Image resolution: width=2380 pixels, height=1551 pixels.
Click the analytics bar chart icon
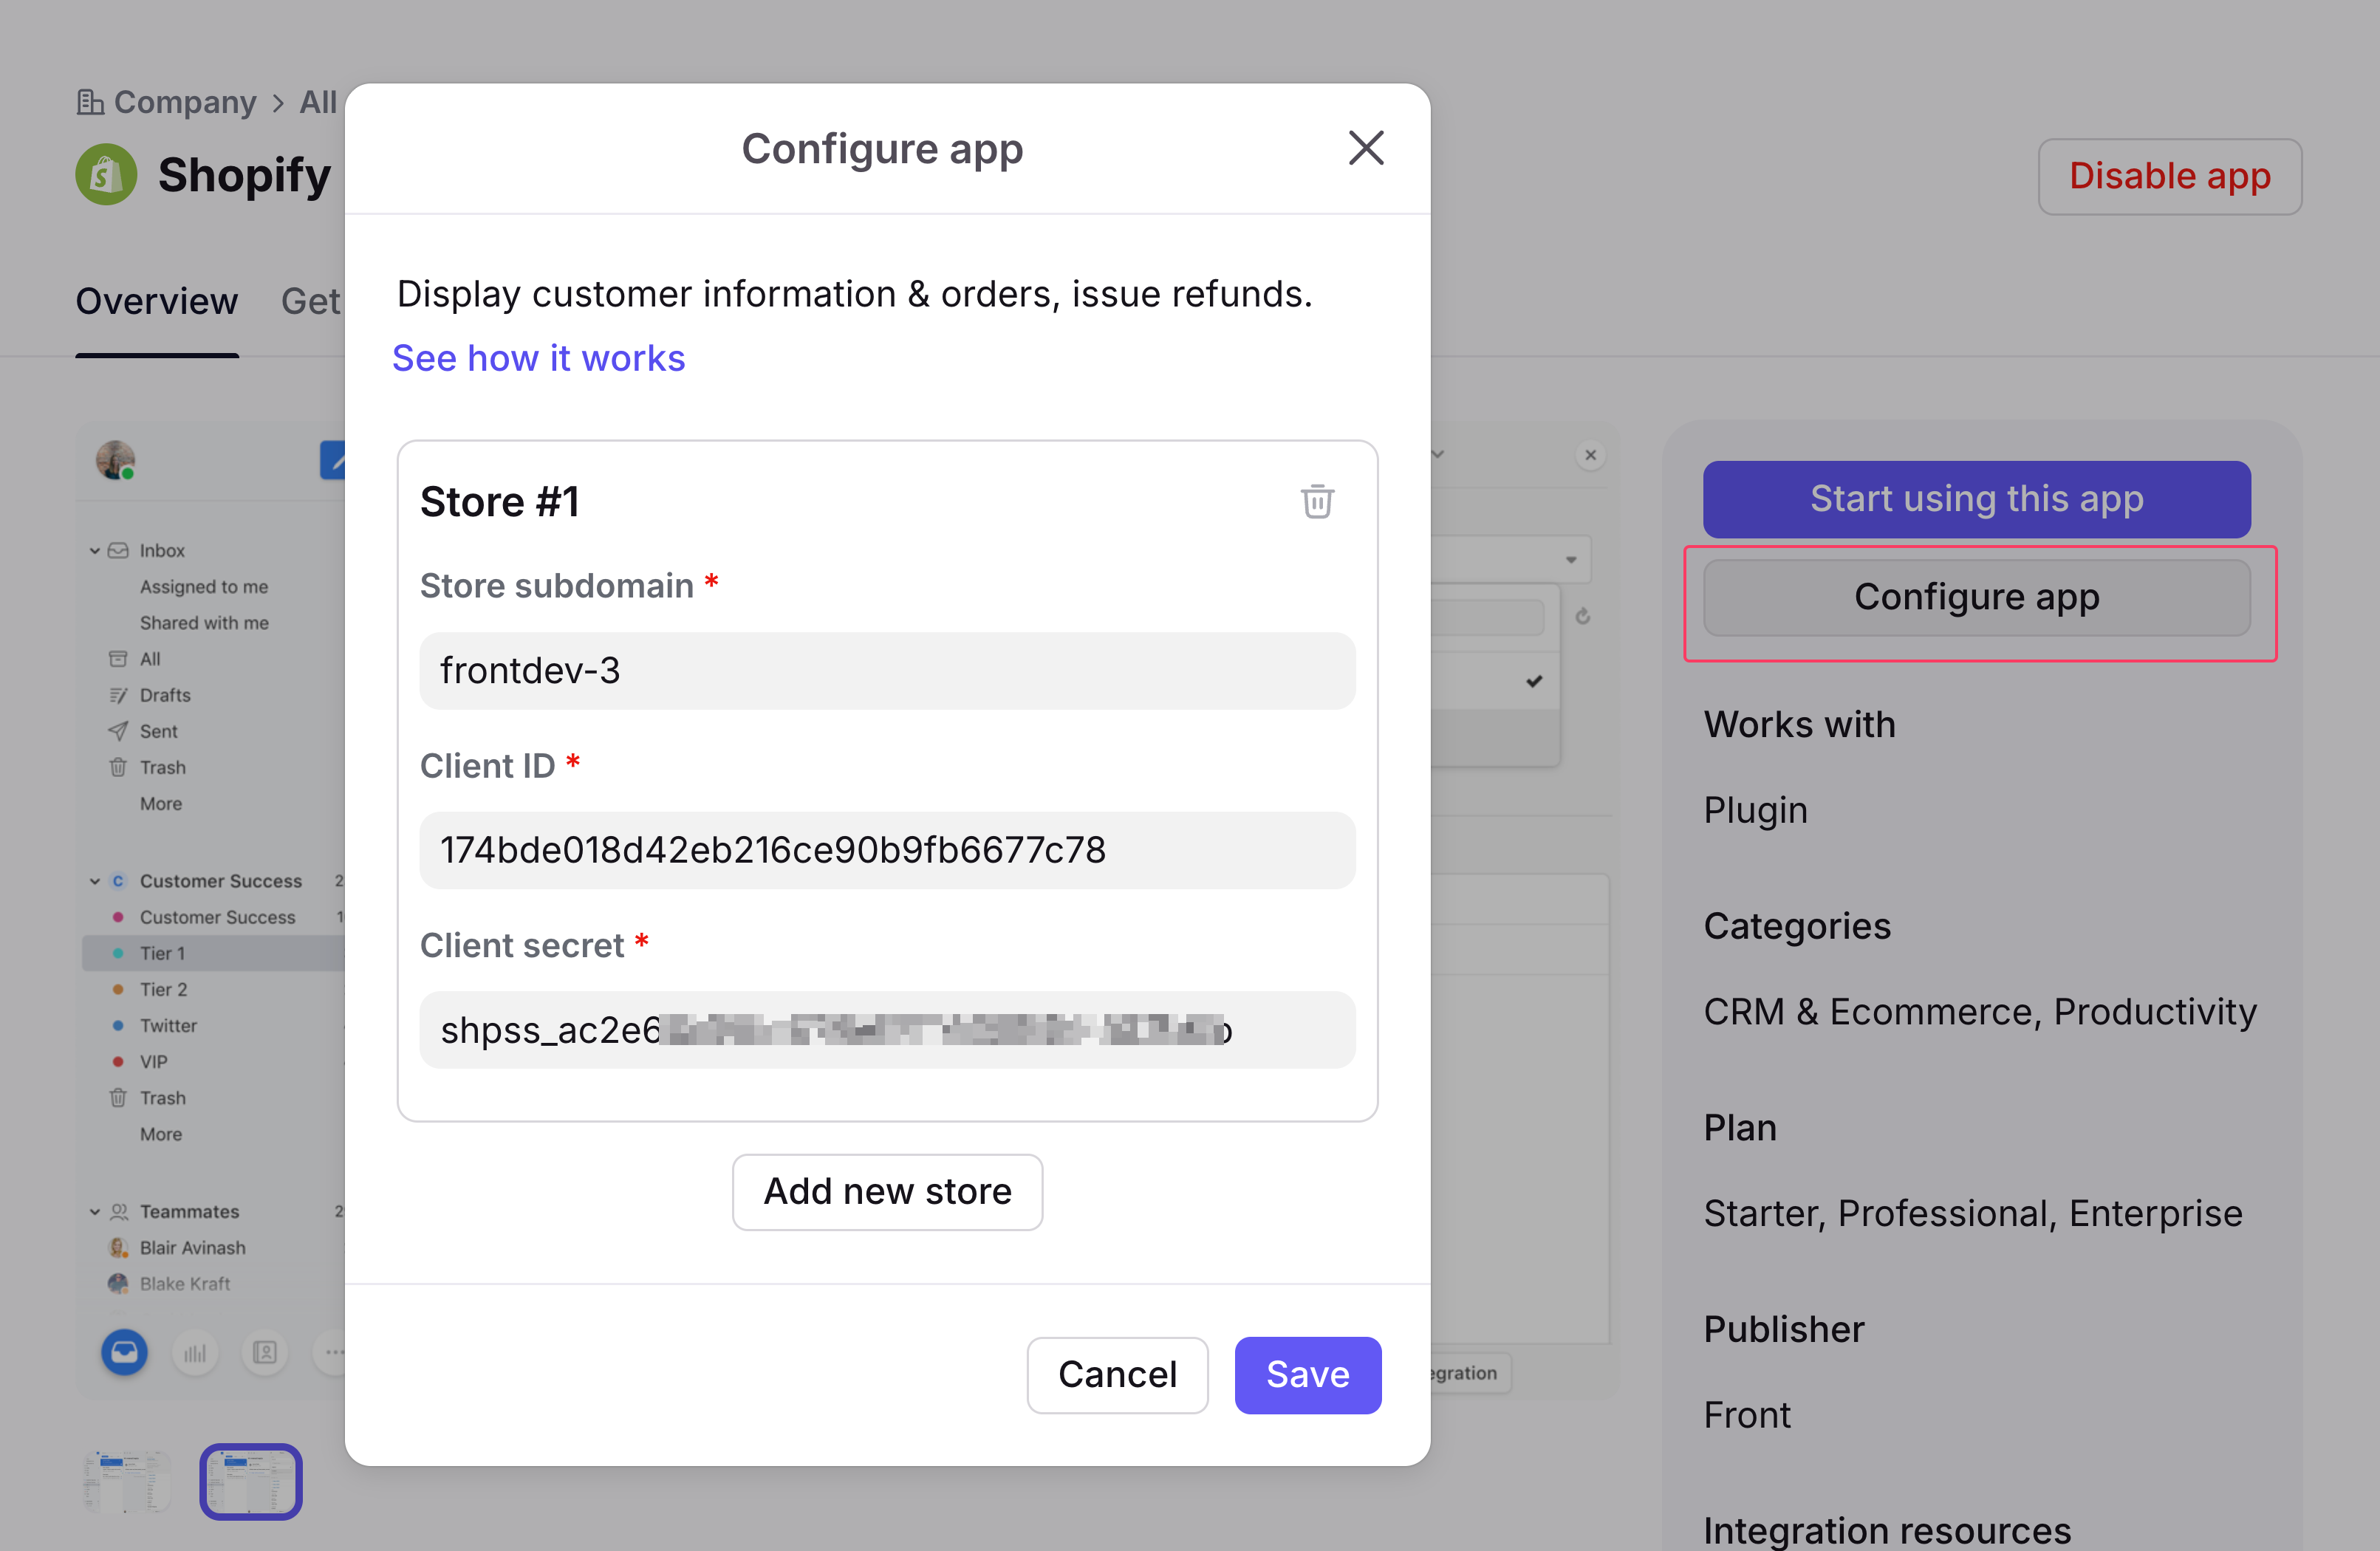point(194,1353)
